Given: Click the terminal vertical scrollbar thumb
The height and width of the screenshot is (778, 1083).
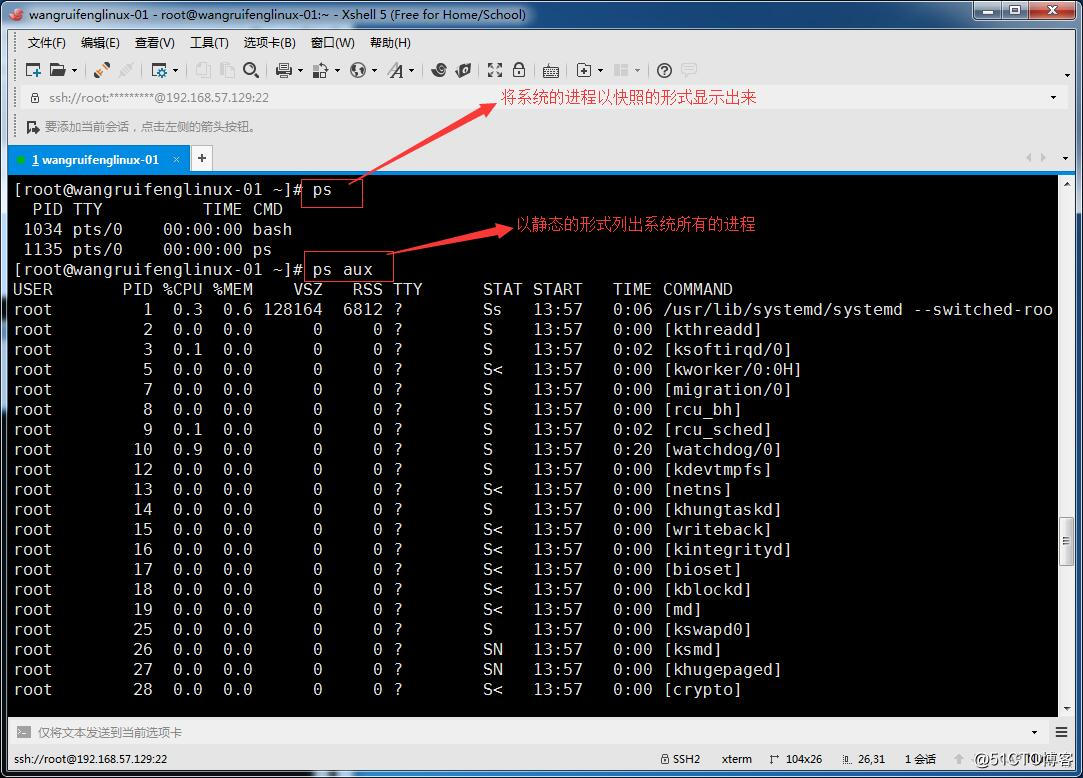Looking at the screenshot, I should (1066, 541).
